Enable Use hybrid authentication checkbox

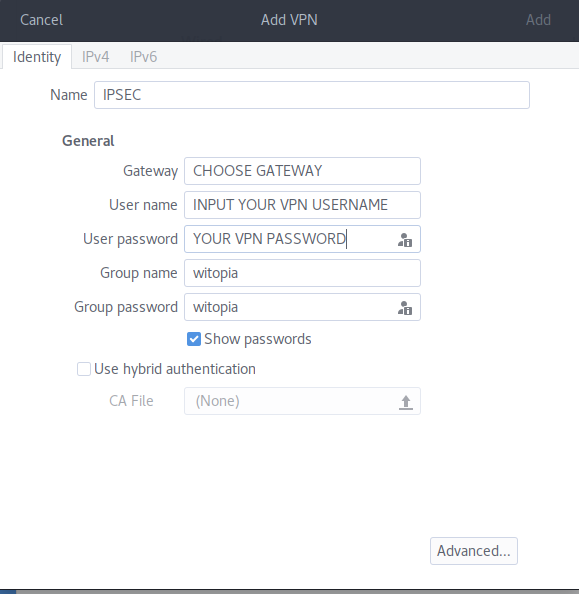(84, 369)
